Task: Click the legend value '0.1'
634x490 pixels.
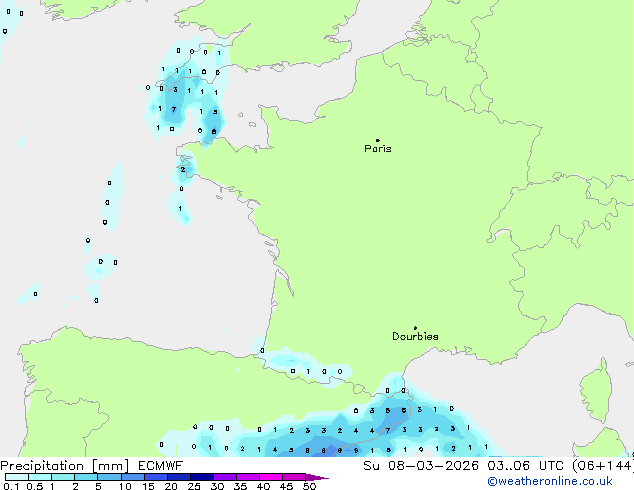Action: (x=11, y=486)
